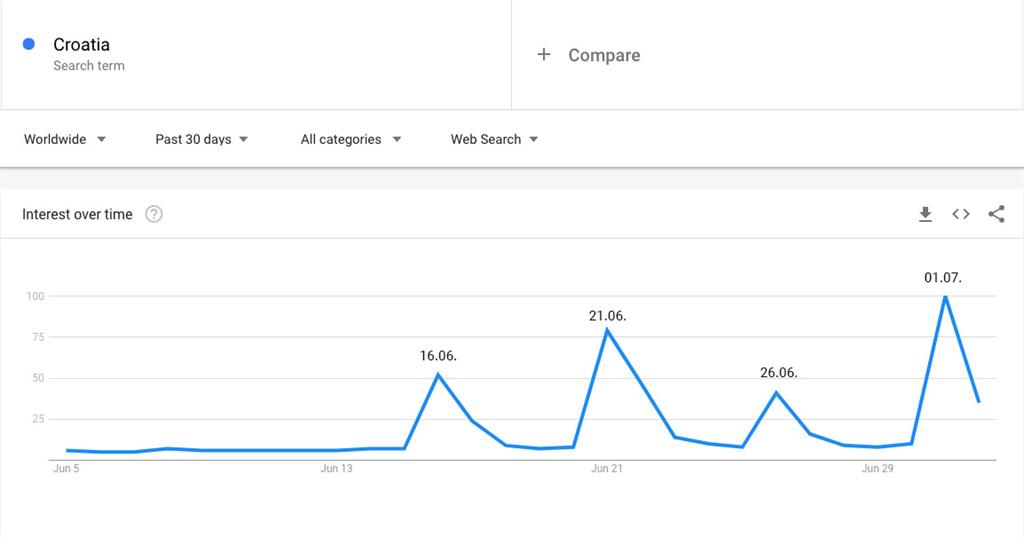This screenshot has height=537, width=1024.
Task: Open the Worldwide region dropdown
Action: (x=65, y=139)
